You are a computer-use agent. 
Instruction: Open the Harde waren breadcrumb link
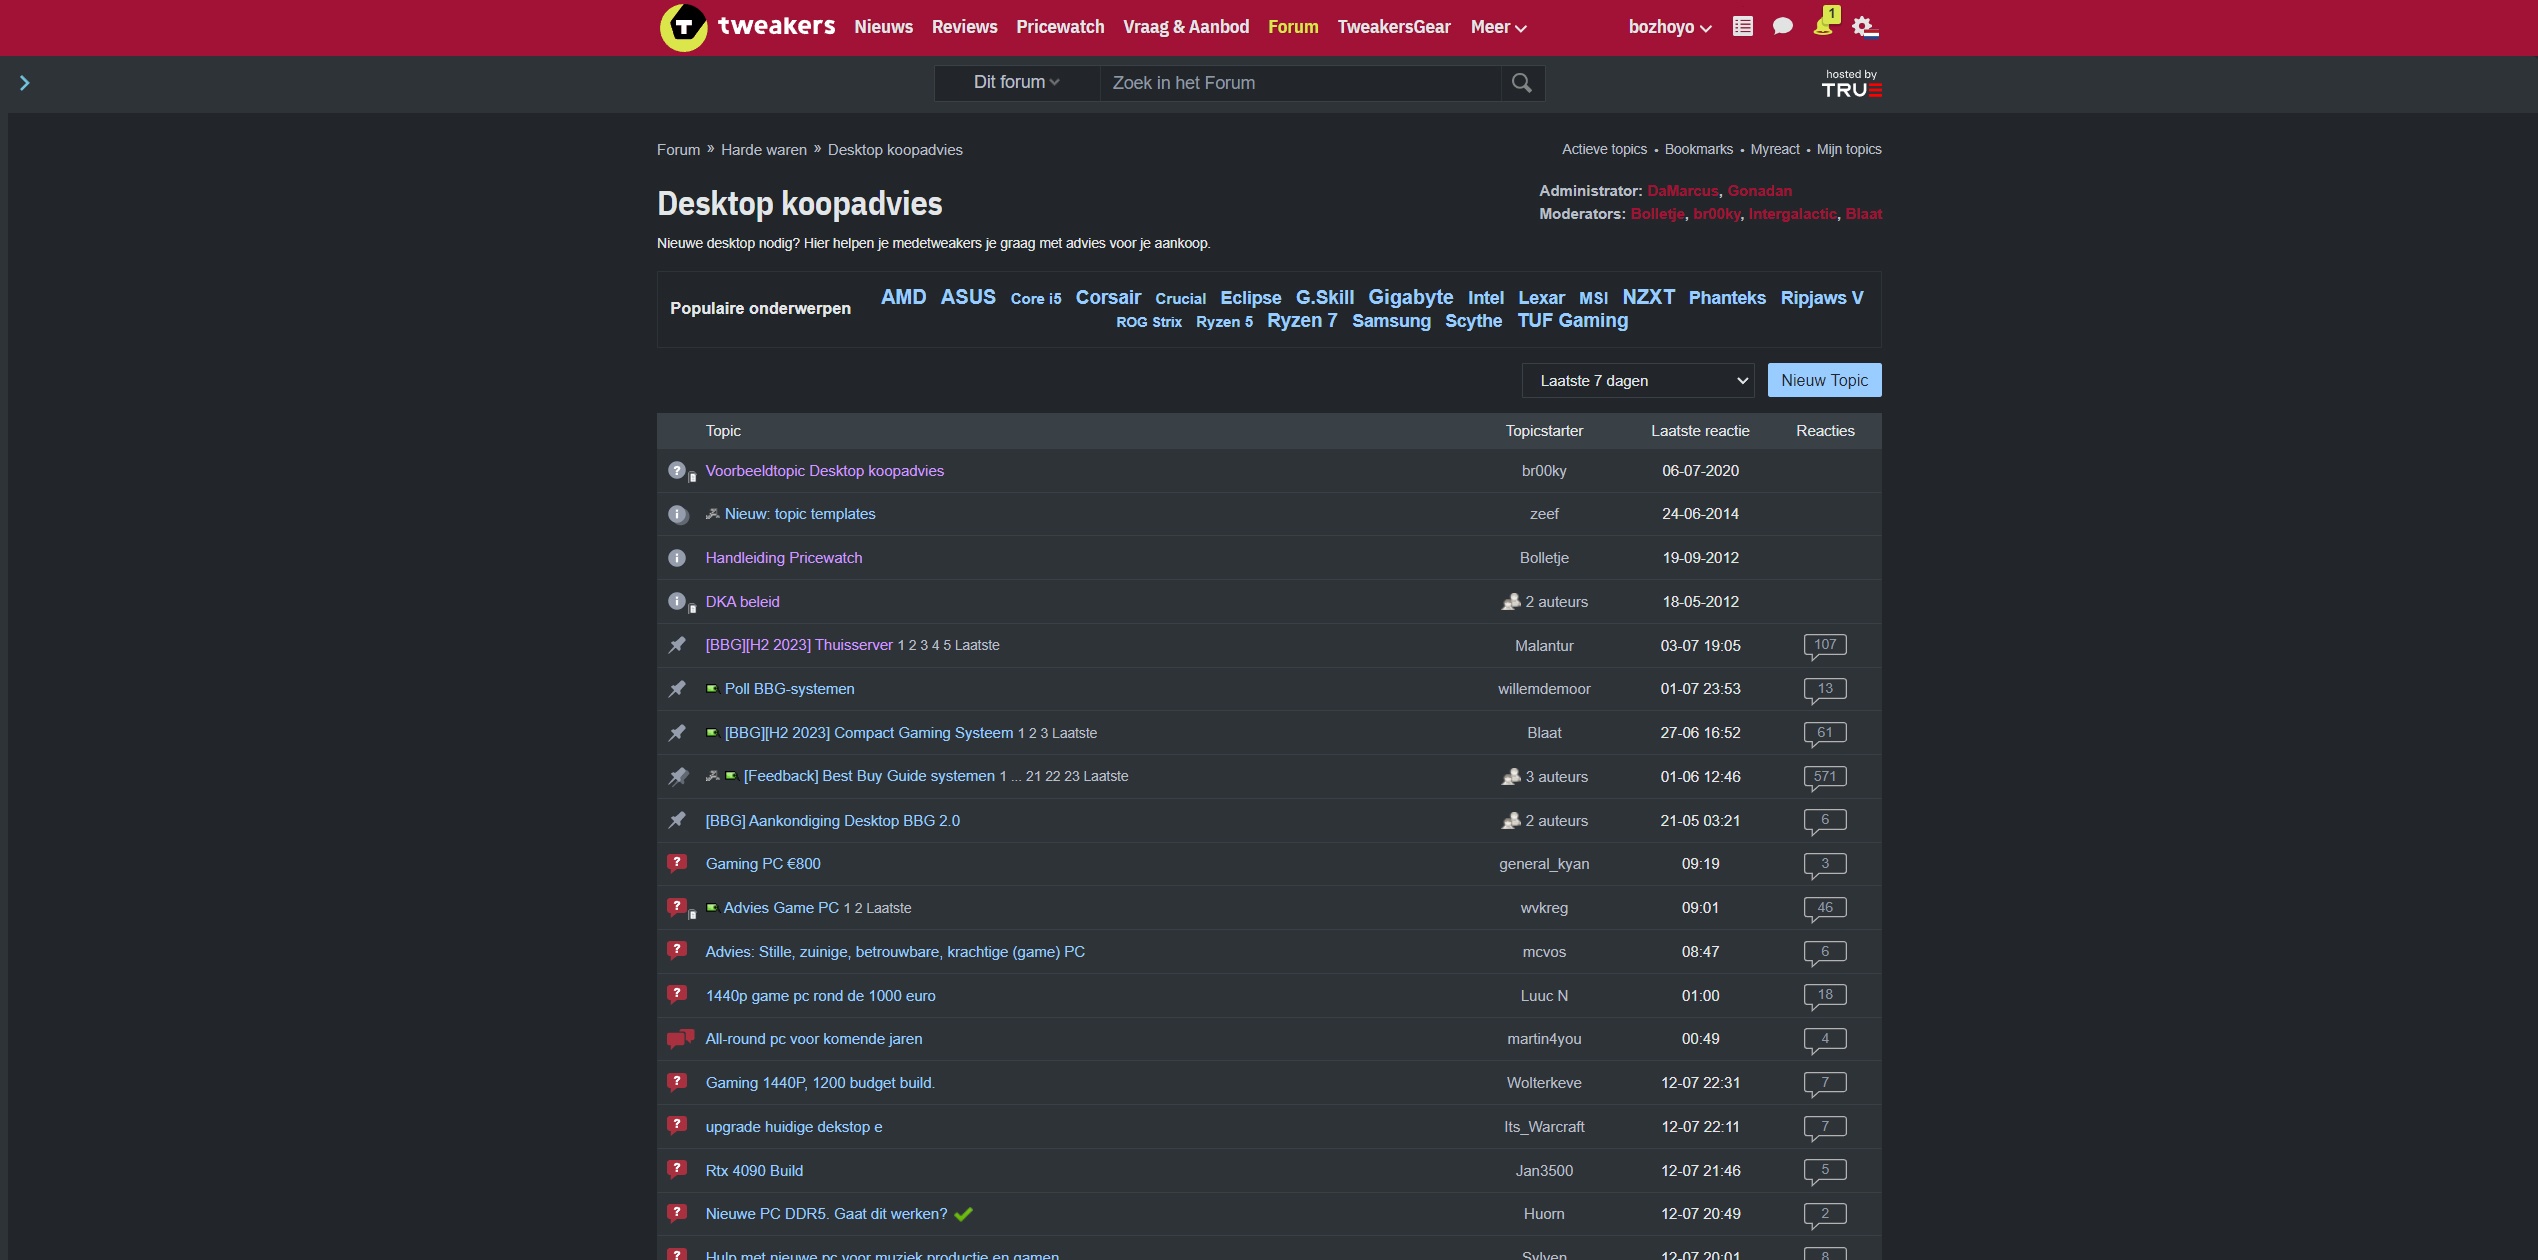tap(763, 149)
